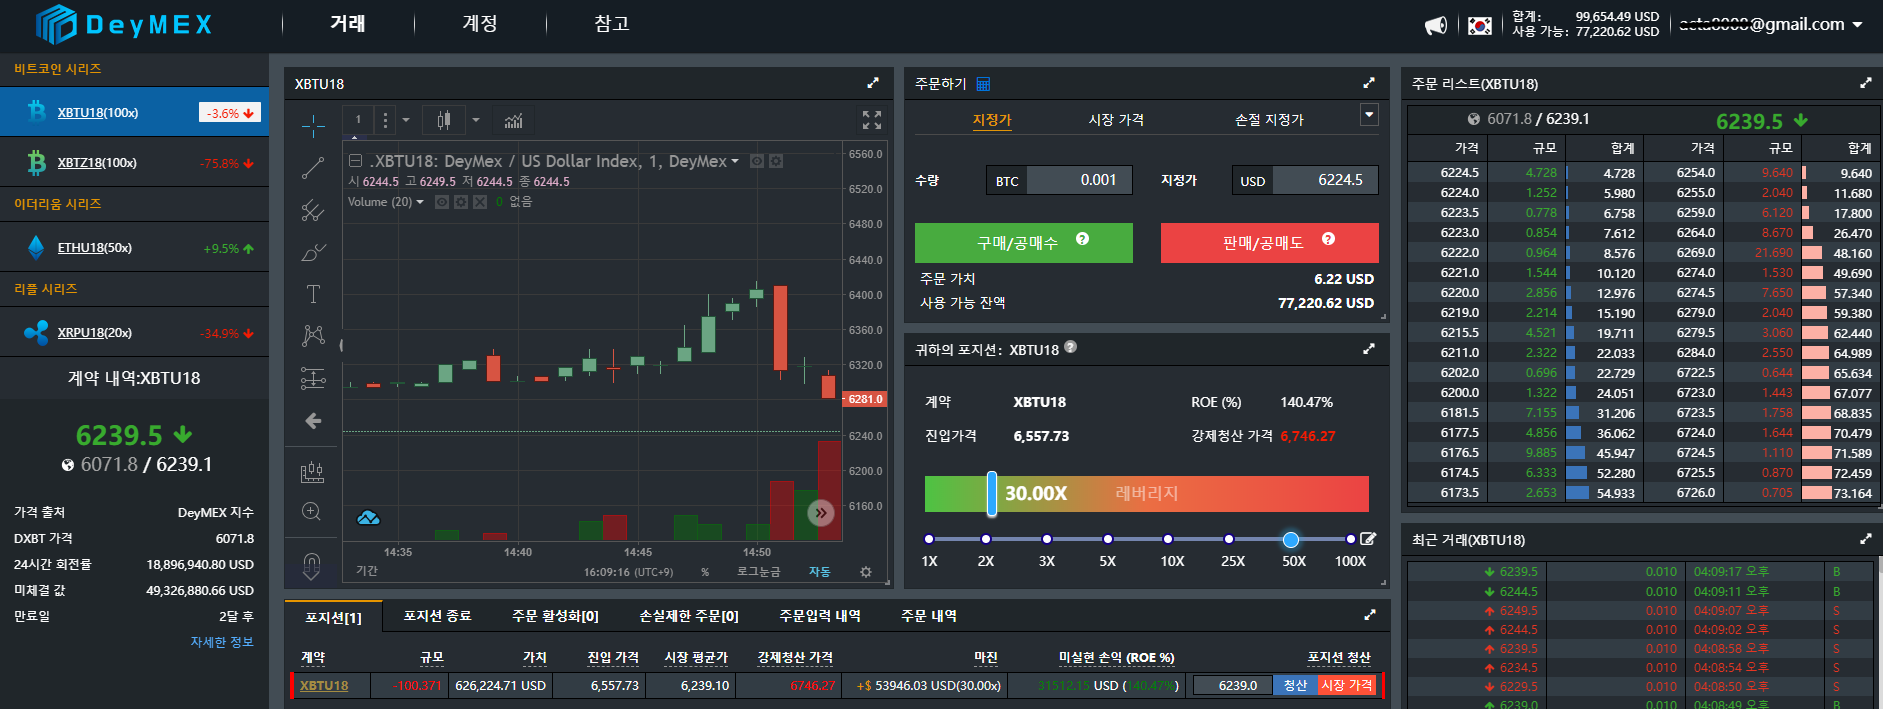Open 자세한 정보 details link
The image size is (1883, 709).
222,642
